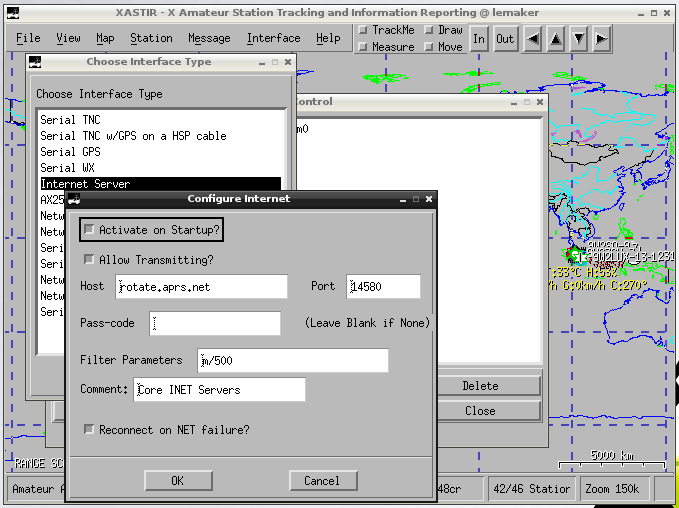Image resolution: width=679 pixels, height=508 pixels.
Task: Toggle Allow Transmitting checkbox
Action: (x=89, y=259)
